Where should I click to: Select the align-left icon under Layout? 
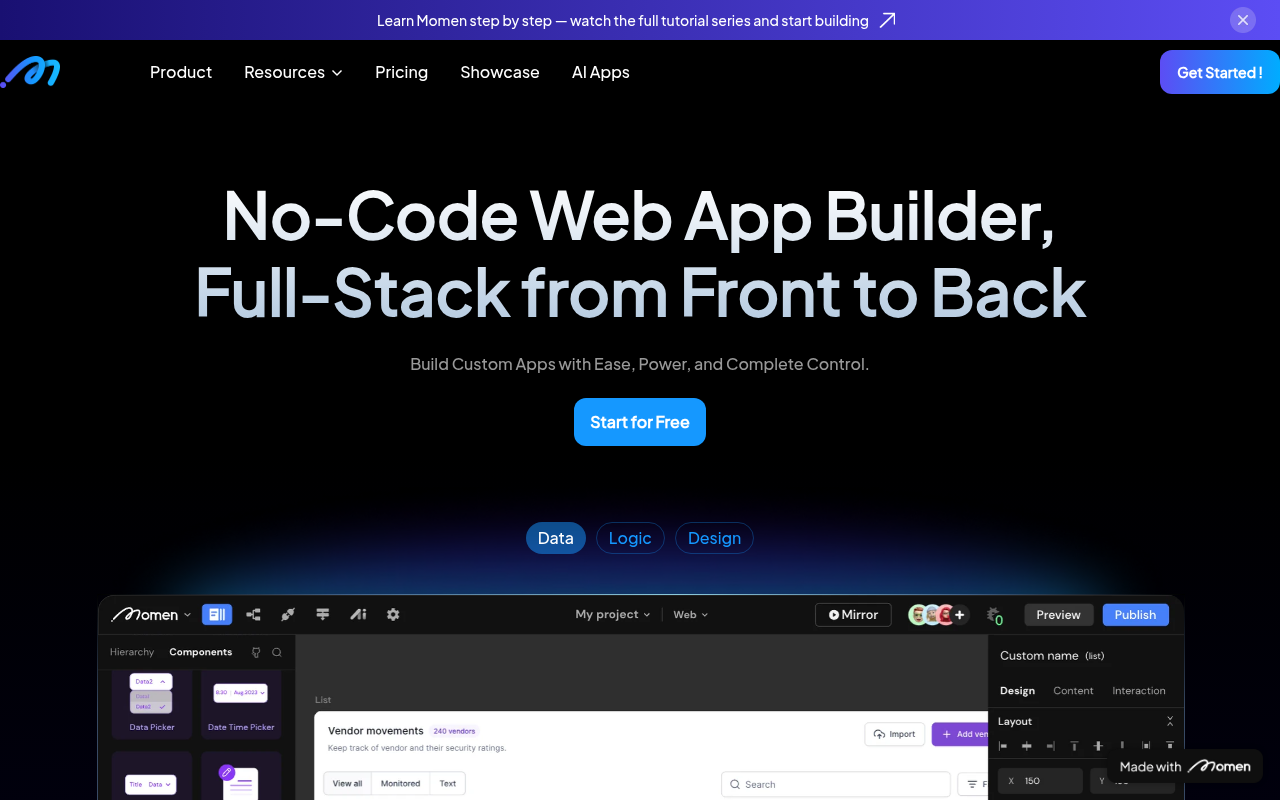(x=1003, y=745)
